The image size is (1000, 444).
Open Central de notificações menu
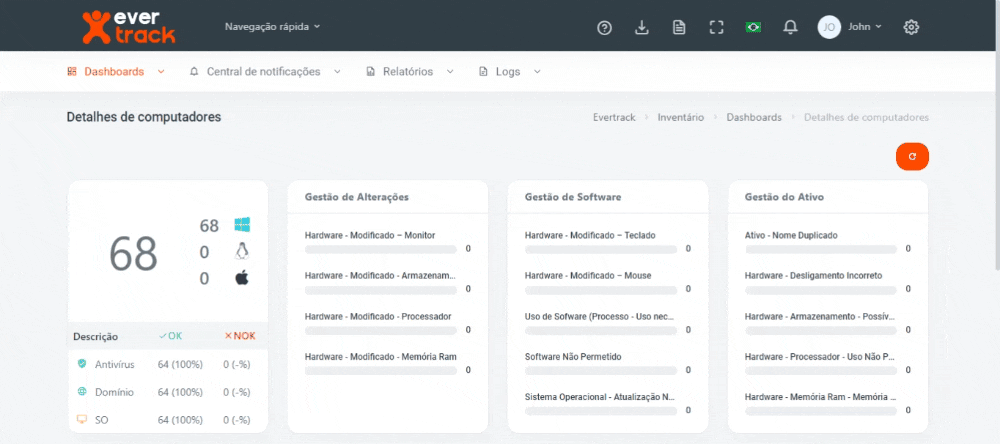(264, 72)
